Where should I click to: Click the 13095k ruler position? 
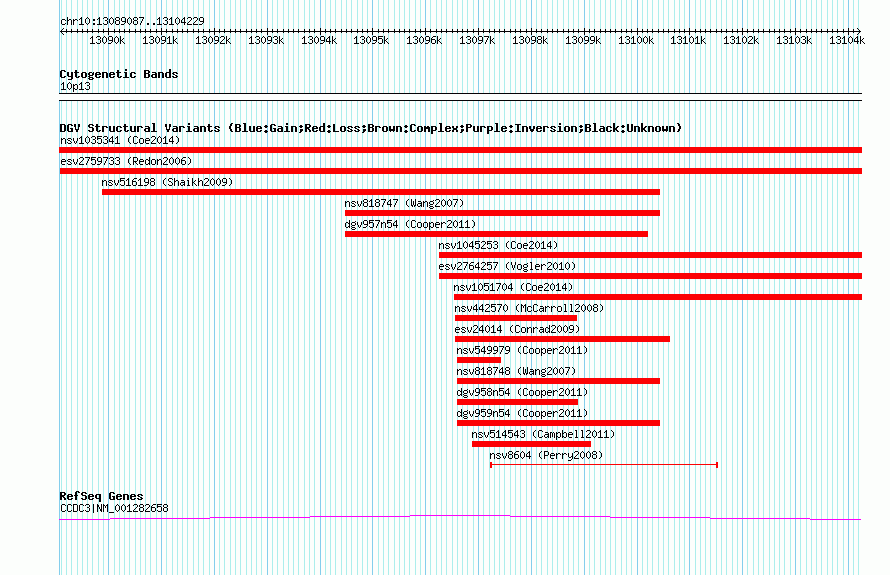(x=371, y=40)
